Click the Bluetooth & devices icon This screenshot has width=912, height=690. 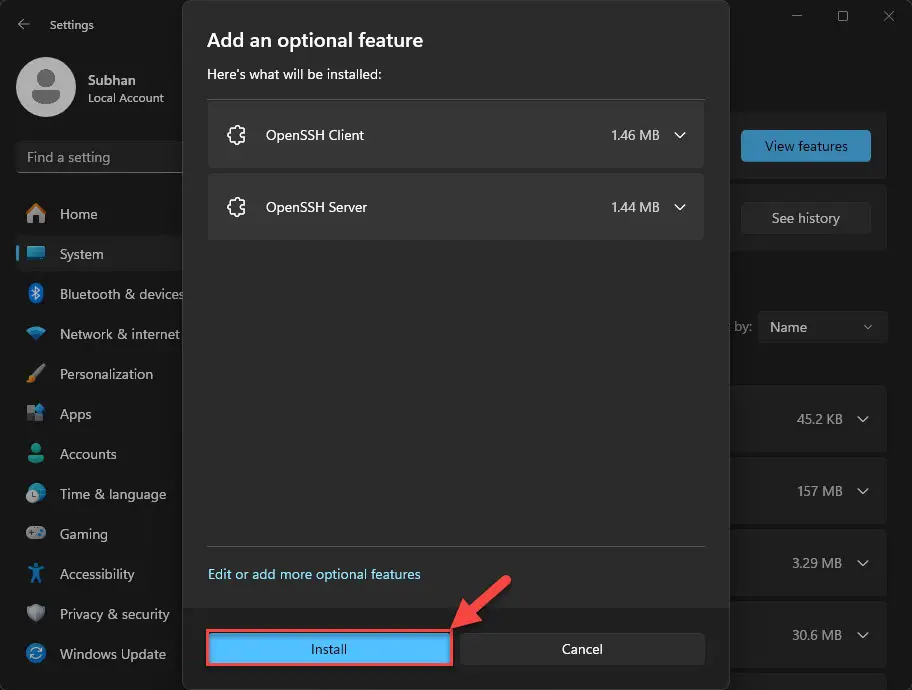pyautogui.click(x=36, y=294)
